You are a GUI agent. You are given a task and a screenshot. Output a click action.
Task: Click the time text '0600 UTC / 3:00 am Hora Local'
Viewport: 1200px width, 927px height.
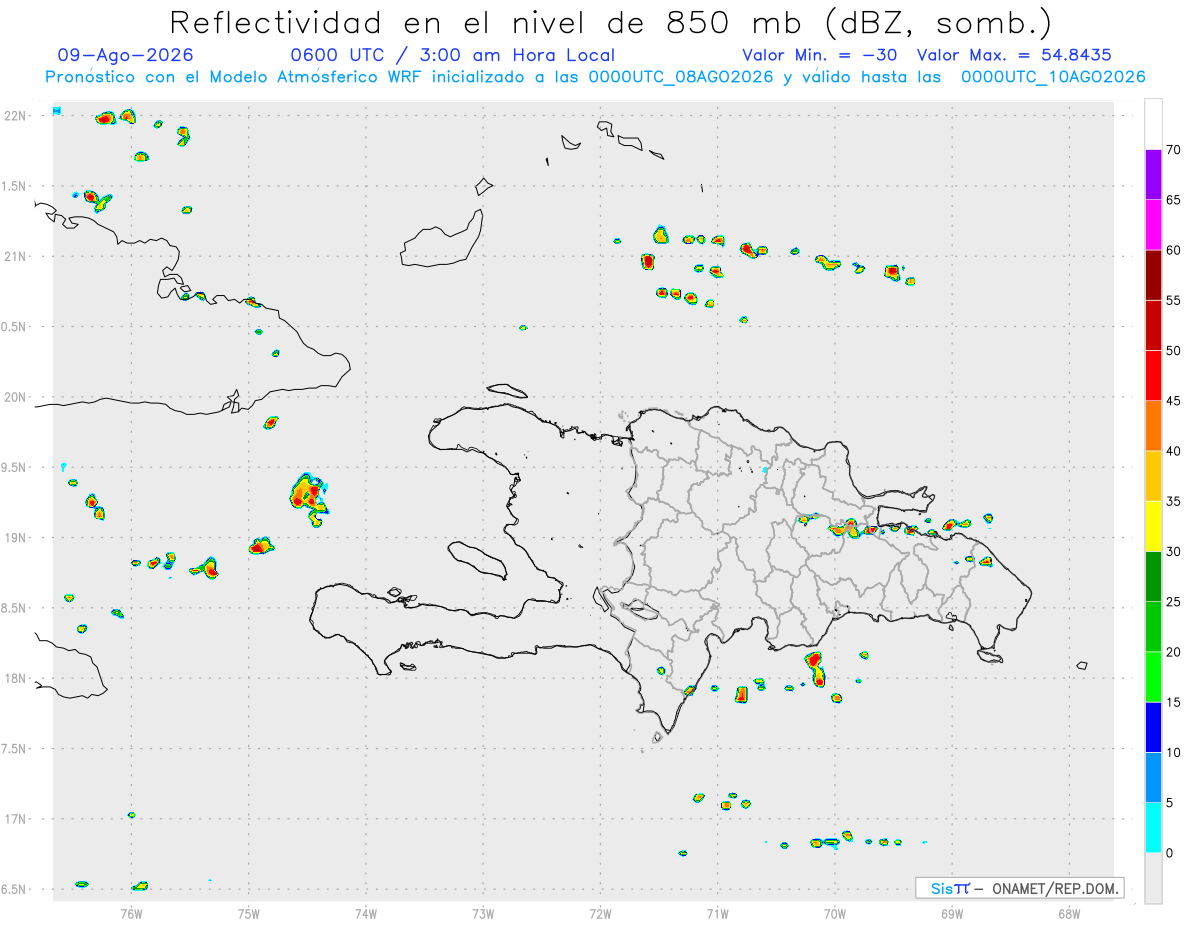452,55
